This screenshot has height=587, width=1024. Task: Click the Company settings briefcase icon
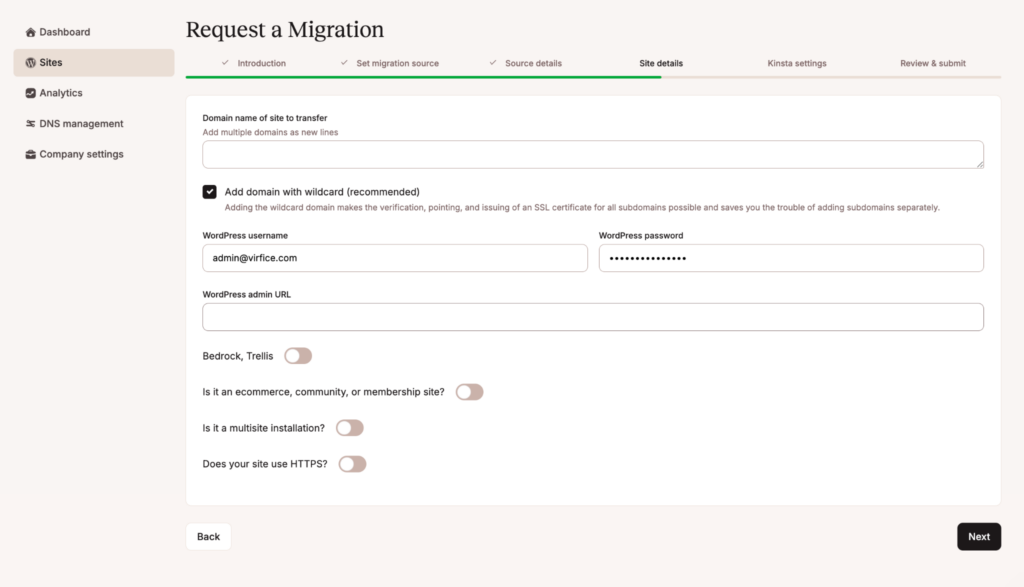[x=29, y=154]
